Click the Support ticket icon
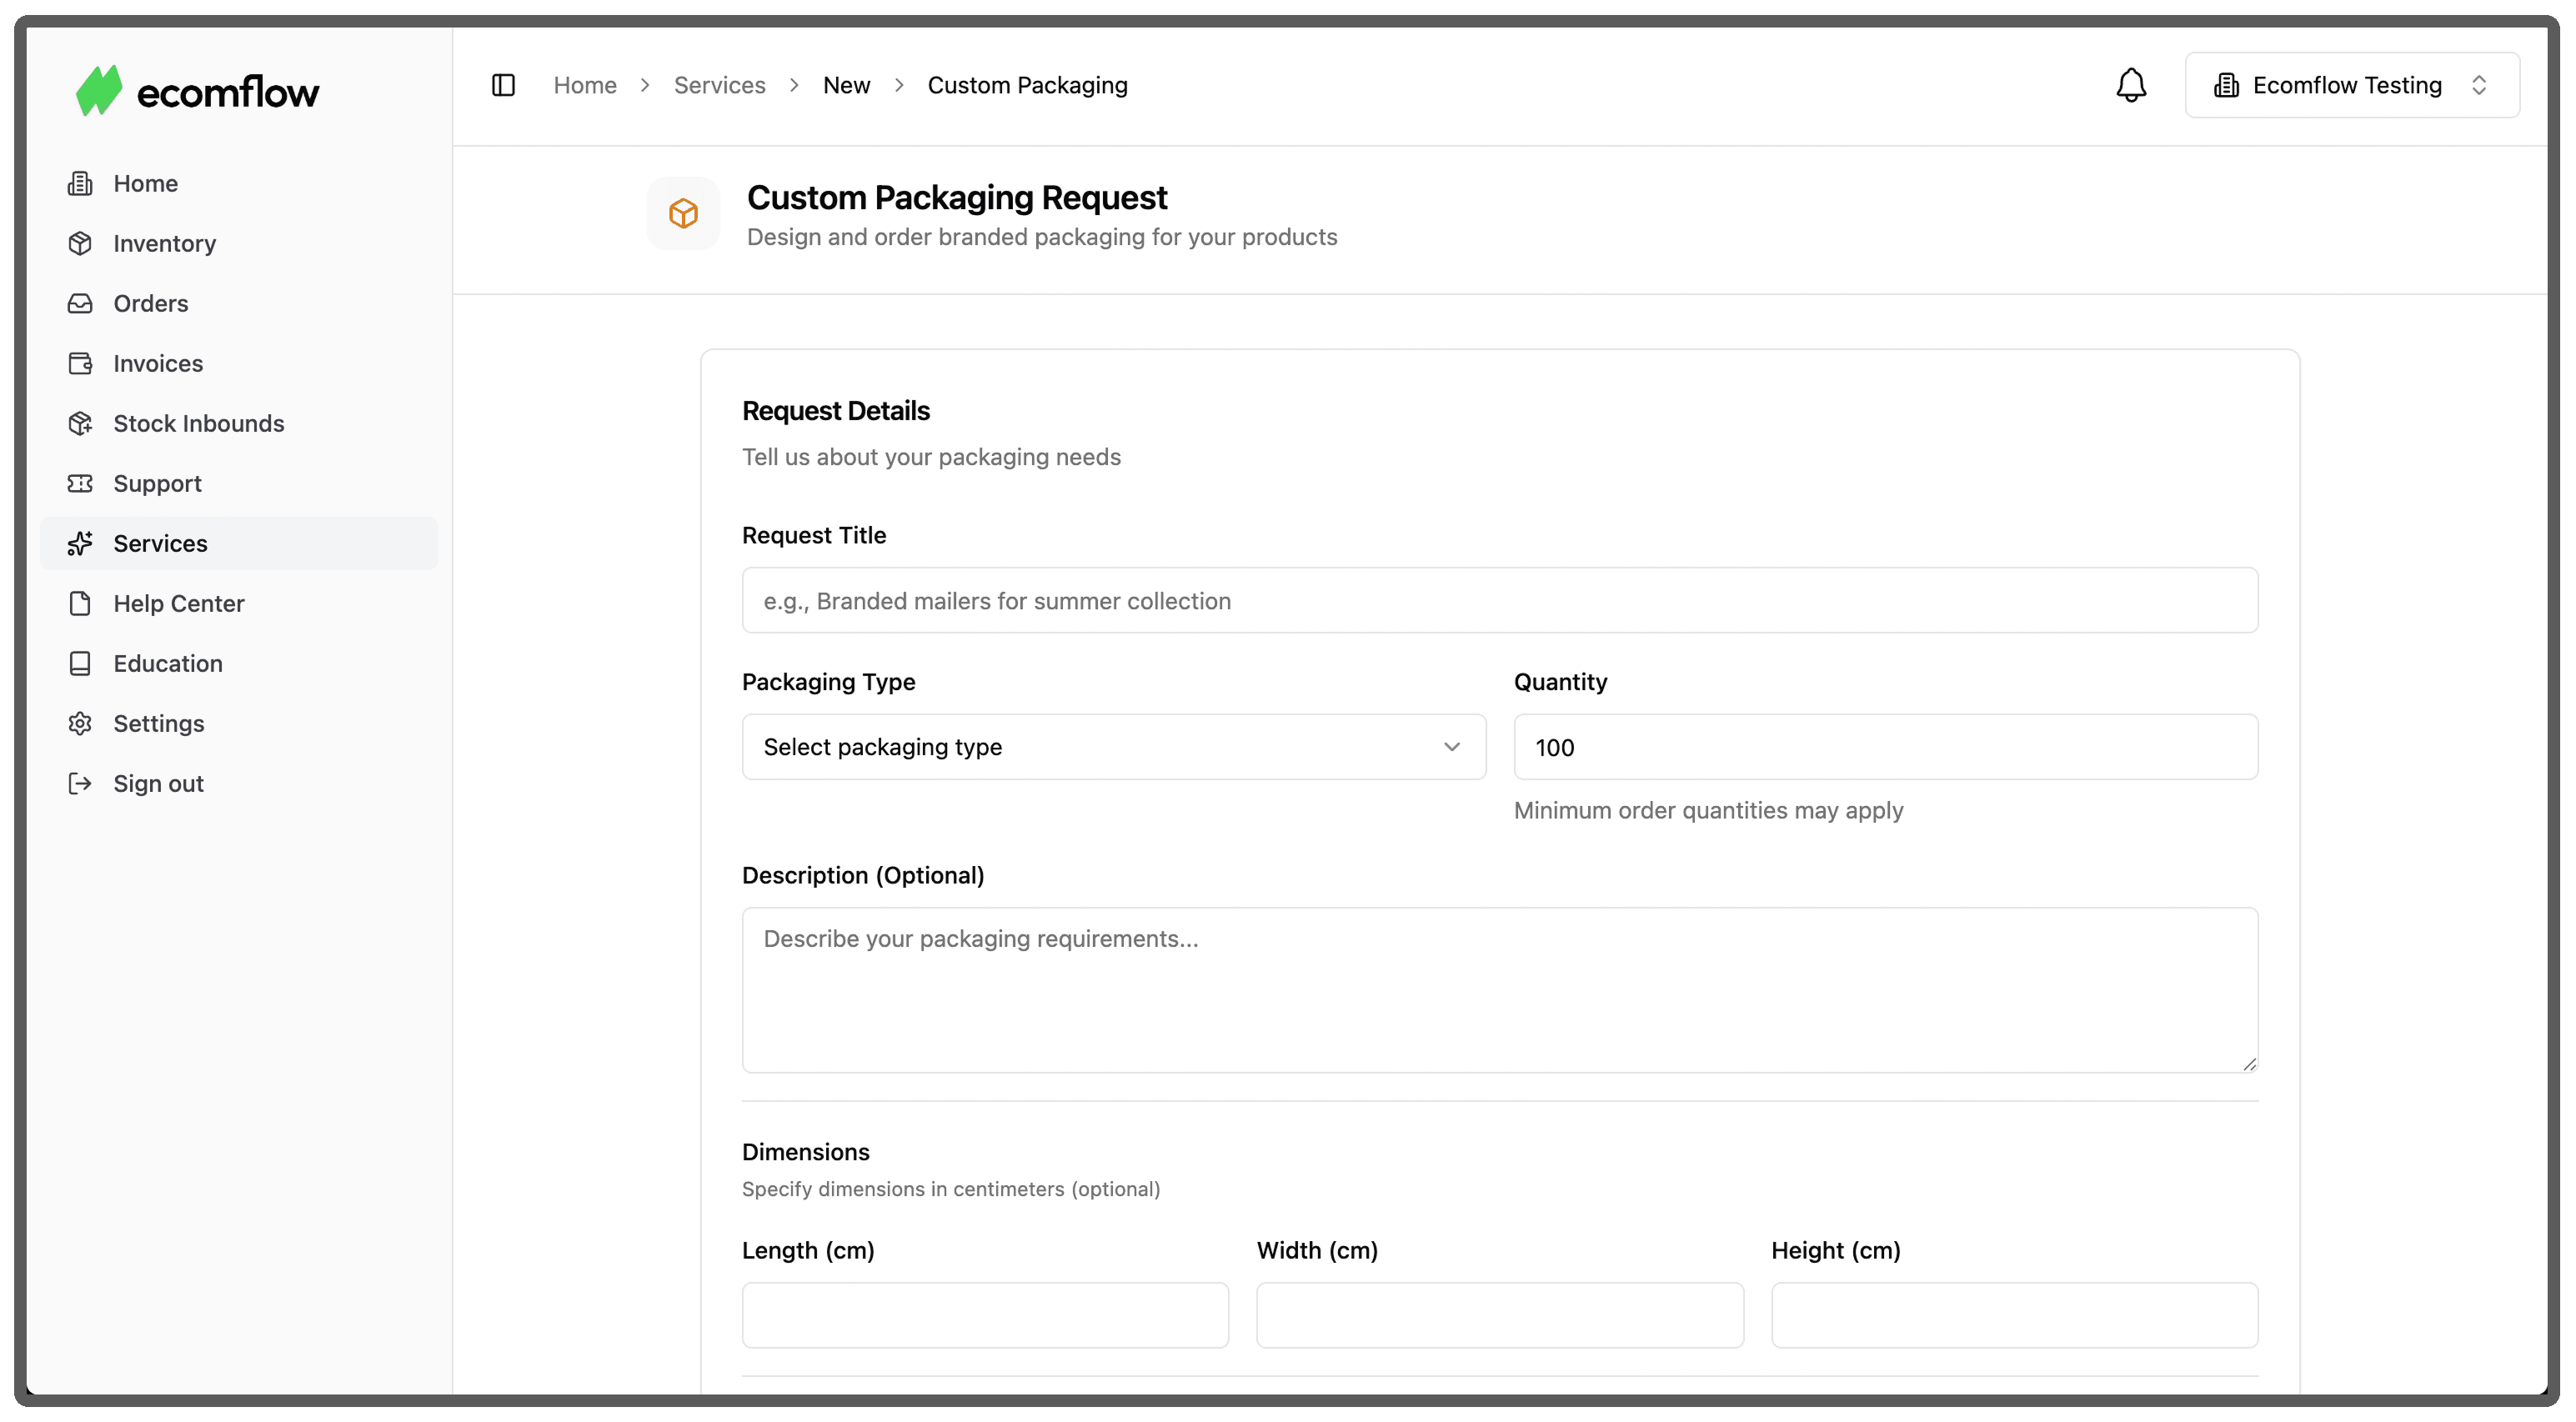The image size is (2576, 1422). (80, 483)
